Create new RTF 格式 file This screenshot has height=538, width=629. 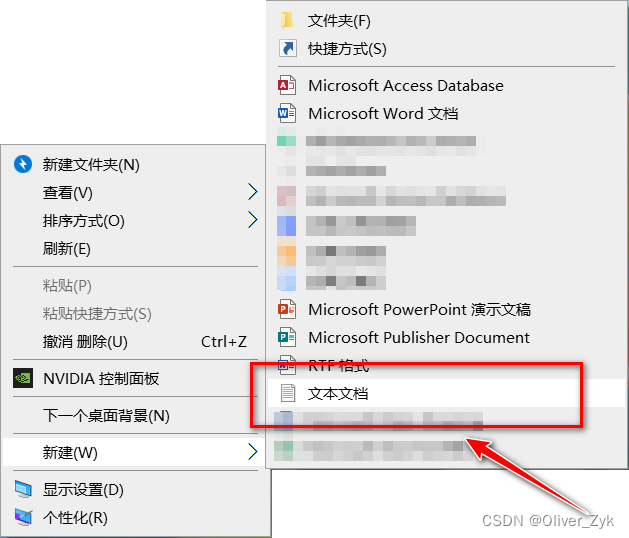click(x=446, y=365)
